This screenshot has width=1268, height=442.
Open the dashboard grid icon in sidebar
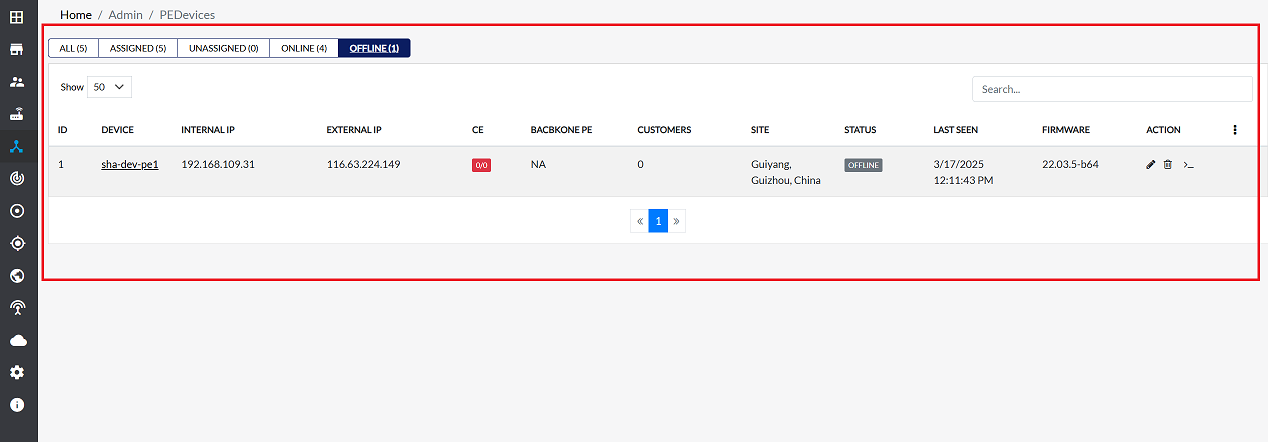pos(17,17)
